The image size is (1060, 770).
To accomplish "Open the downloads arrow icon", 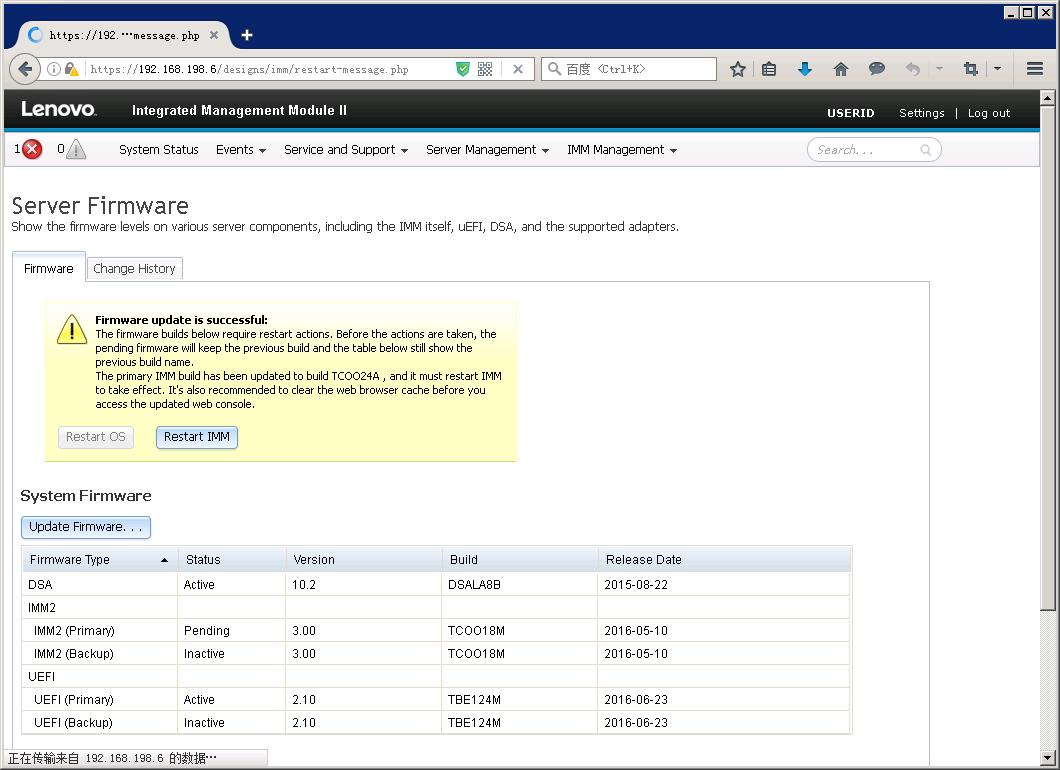I will tap(804, 69).
